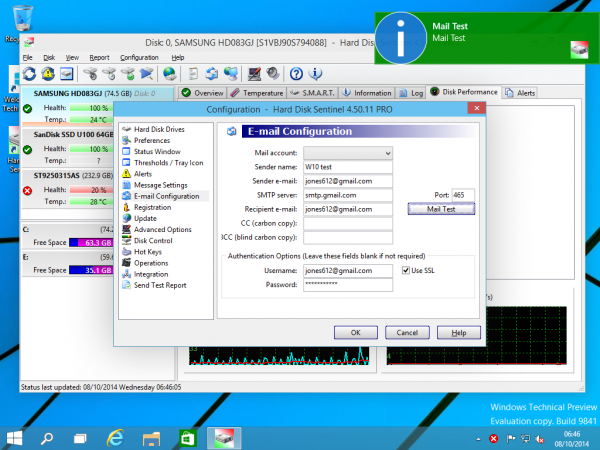600x450 pixels.
Task: Open the Configuration menu
Action: [139, 57]
